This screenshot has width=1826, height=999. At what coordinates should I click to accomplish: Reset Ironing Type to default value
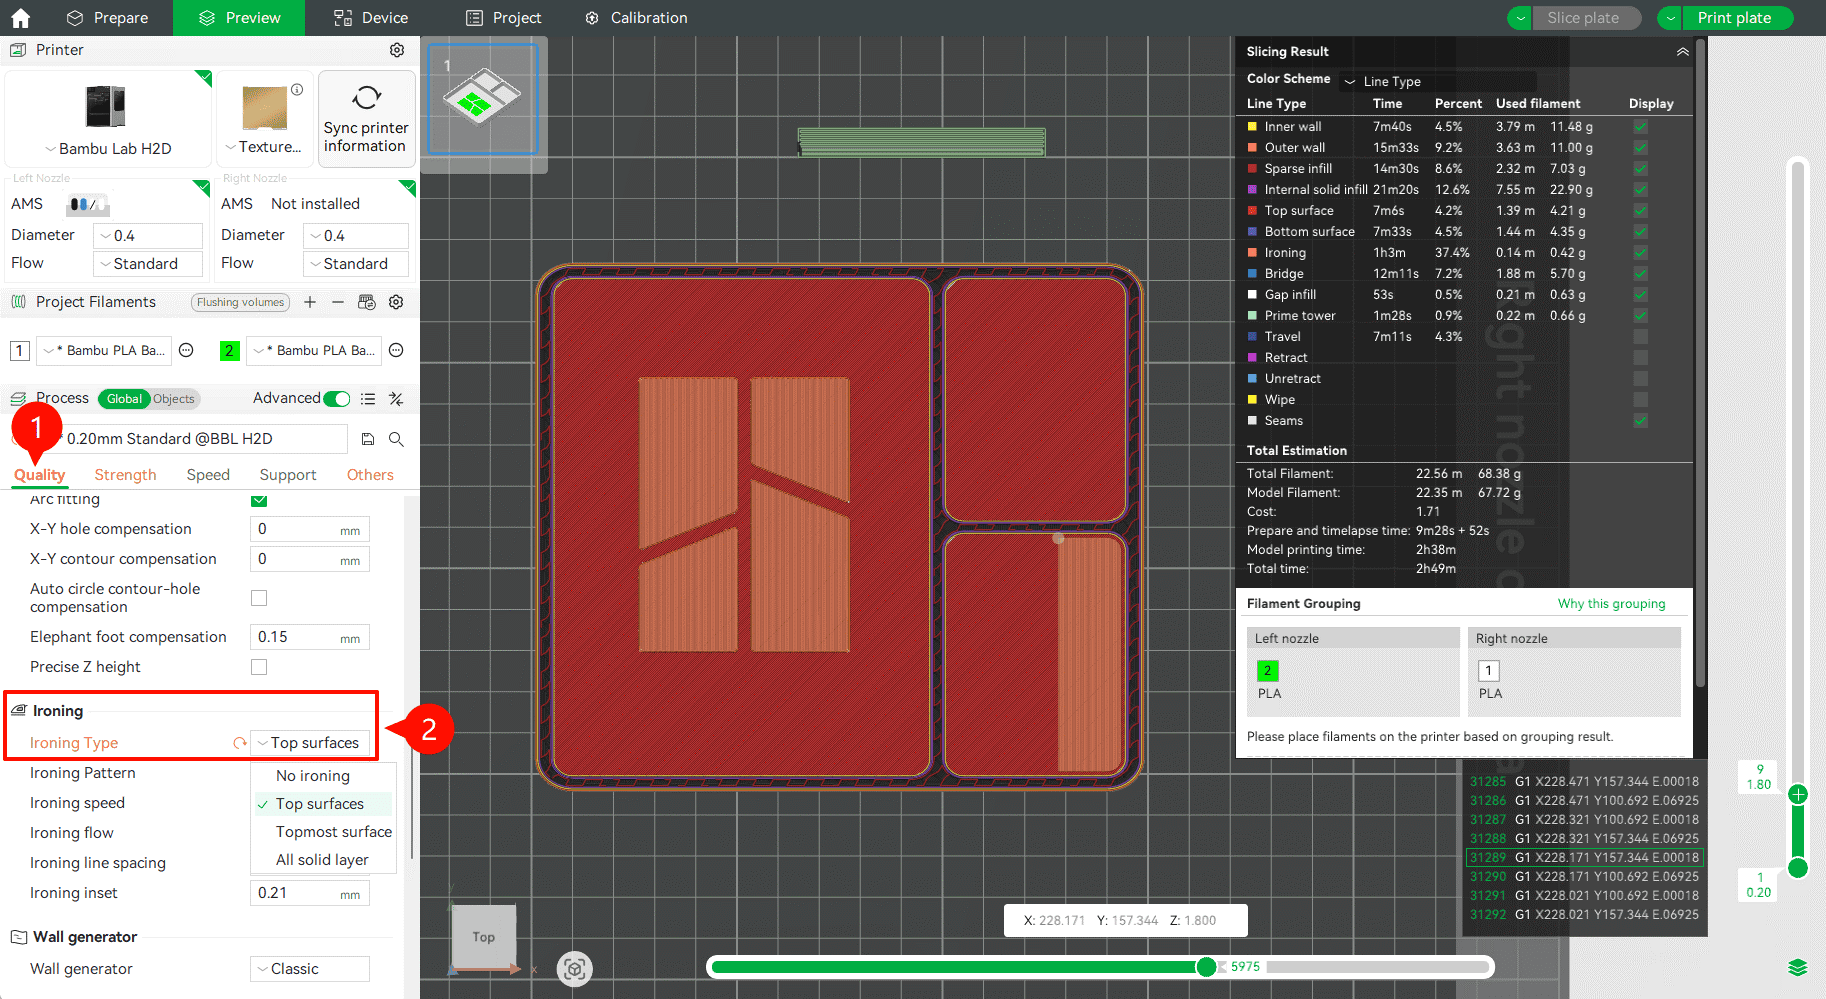coord(239,743)
